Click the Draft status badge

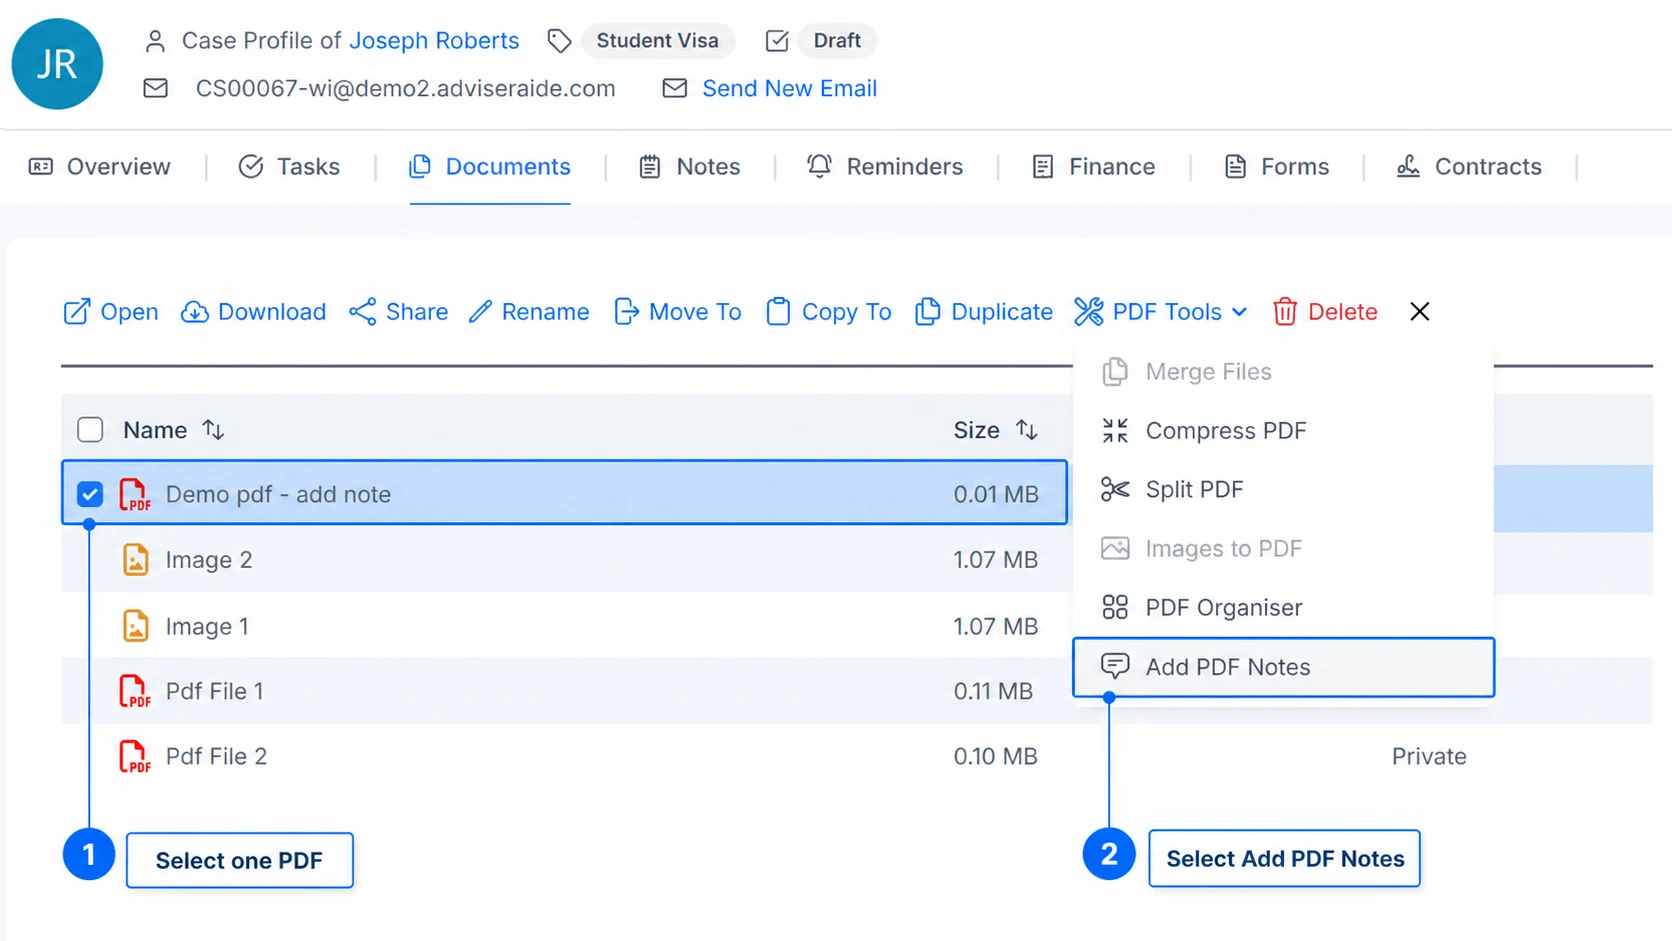click(837, 41)
